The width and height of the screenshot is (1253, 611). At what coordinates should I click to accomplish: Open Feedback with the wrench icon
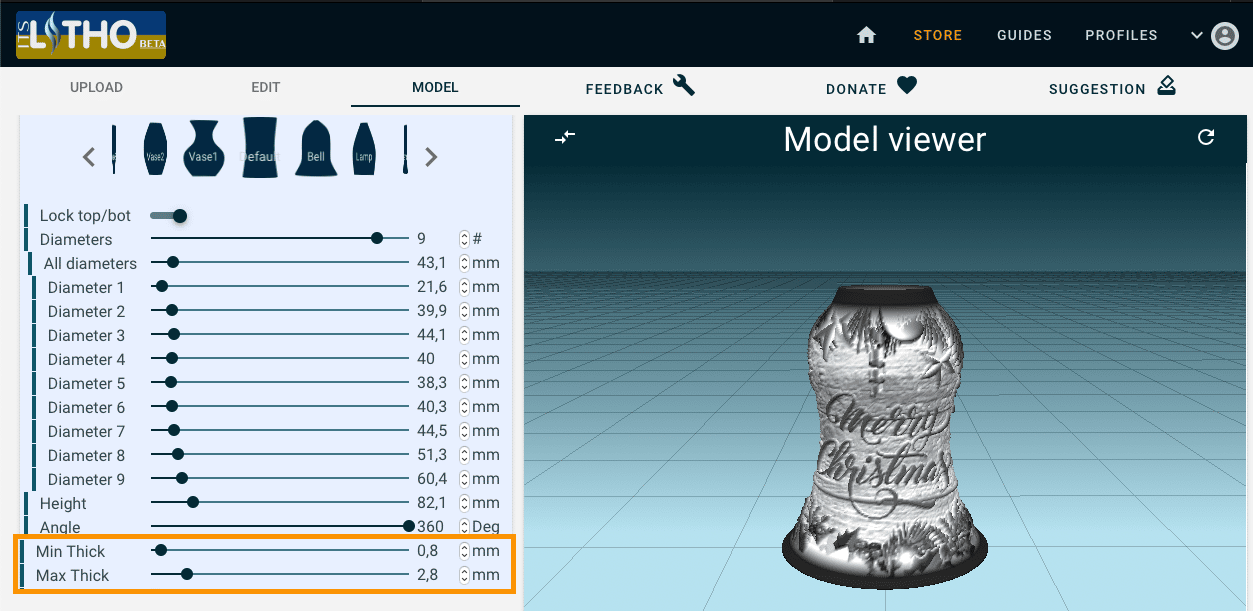[640, 87]
